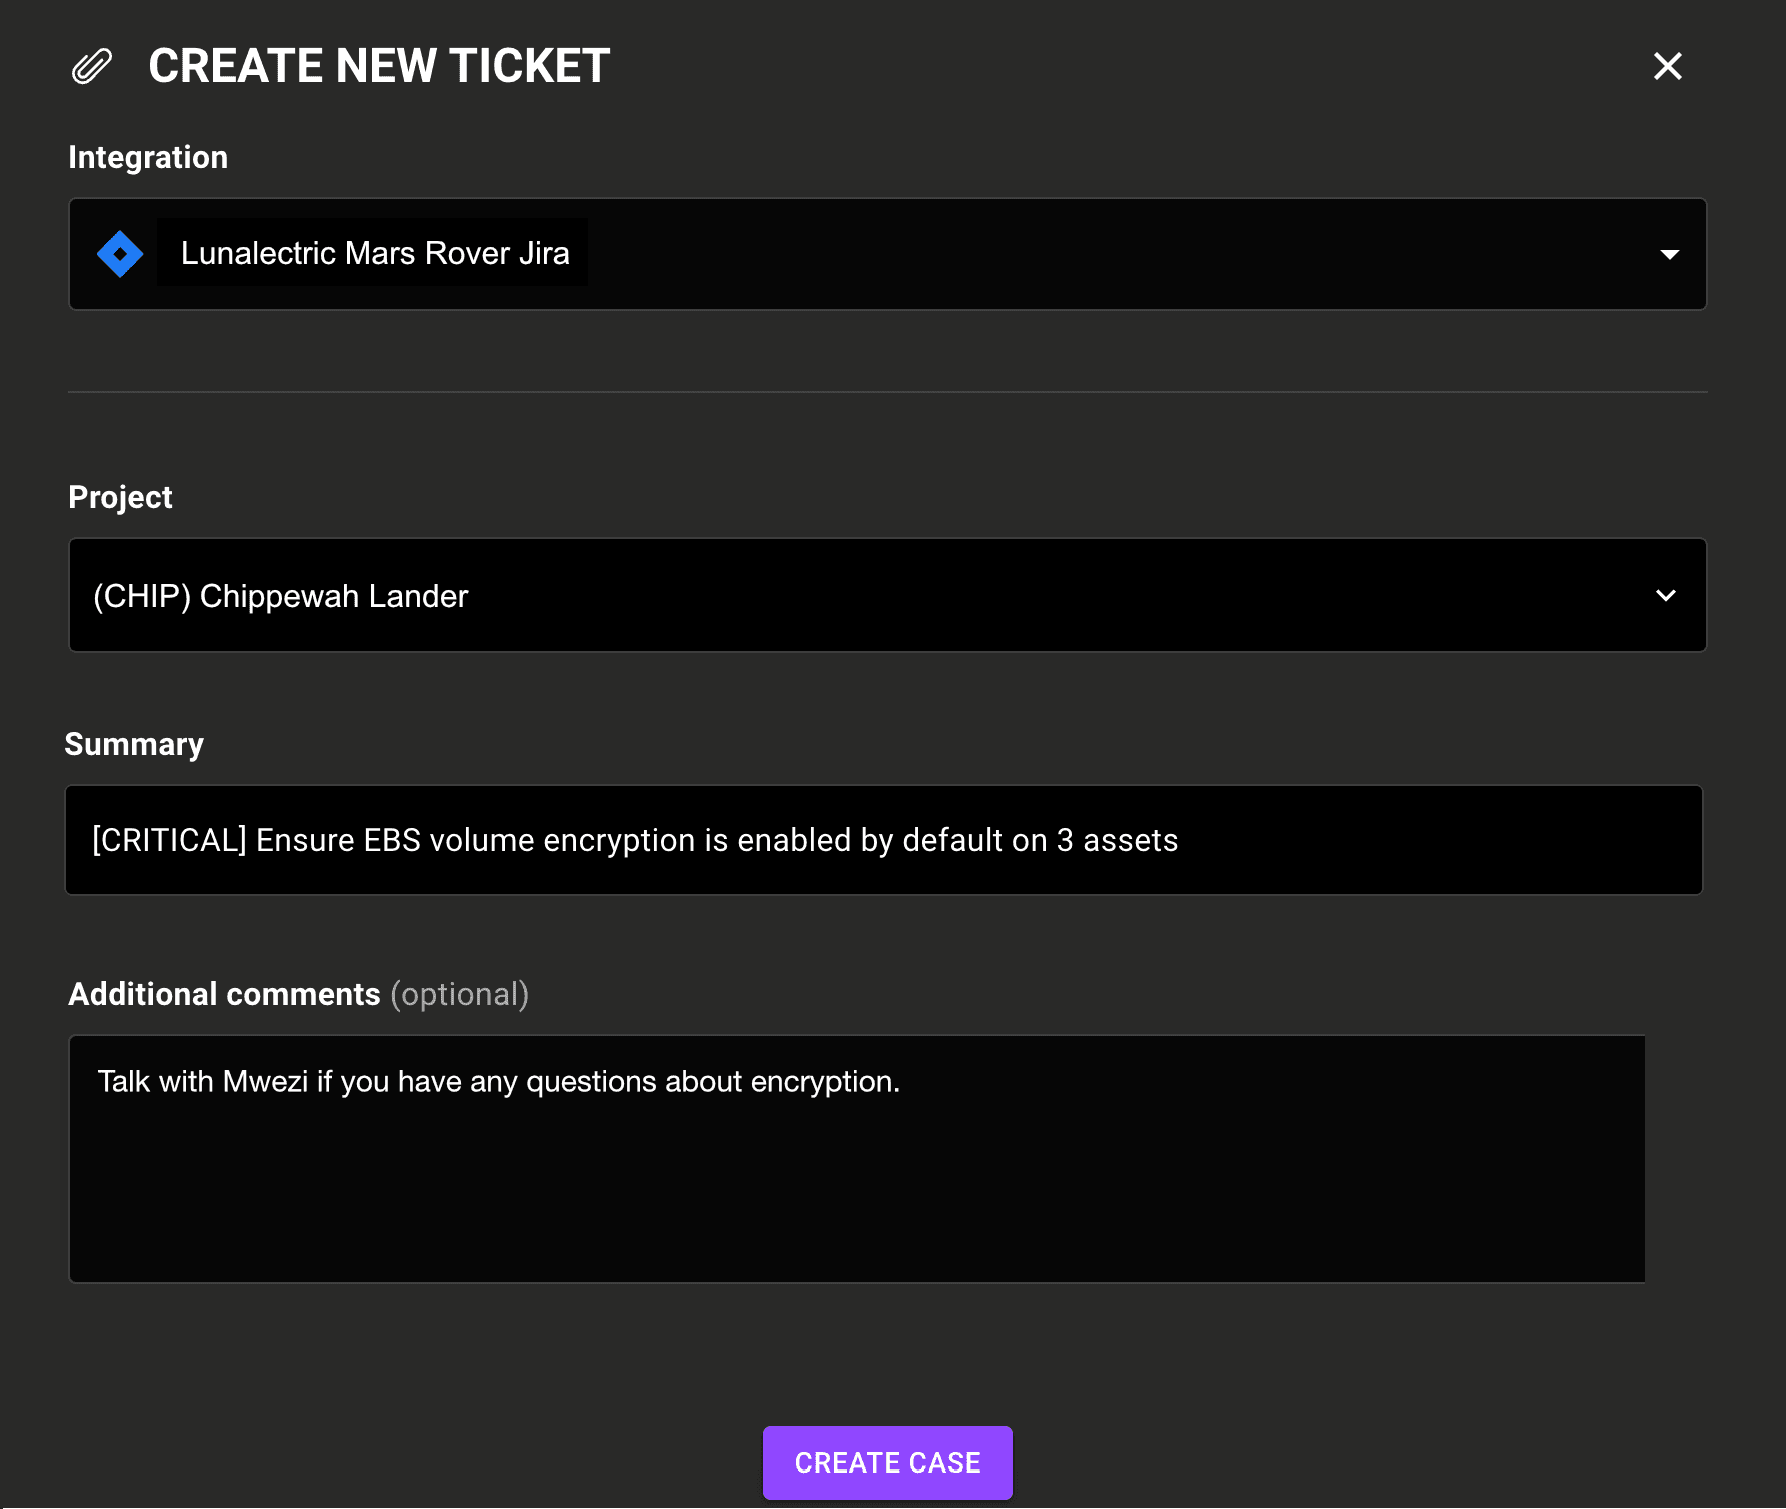Click the CREATE CASE button
Image resolution: width=1786 pixels, height=1509 pixels.
pos(887,1462)
